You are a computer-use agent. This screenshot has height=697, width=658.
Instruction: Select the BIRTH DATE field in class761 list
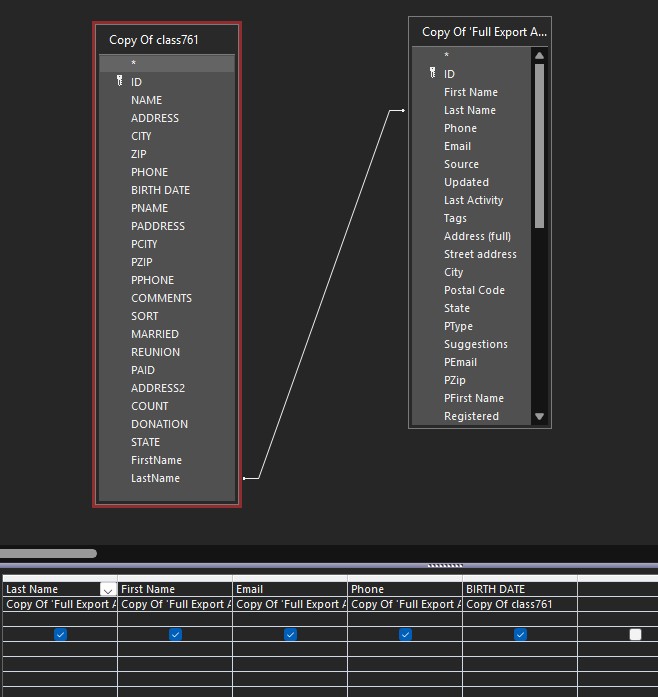pyautogui.click(x=160, y=190)
